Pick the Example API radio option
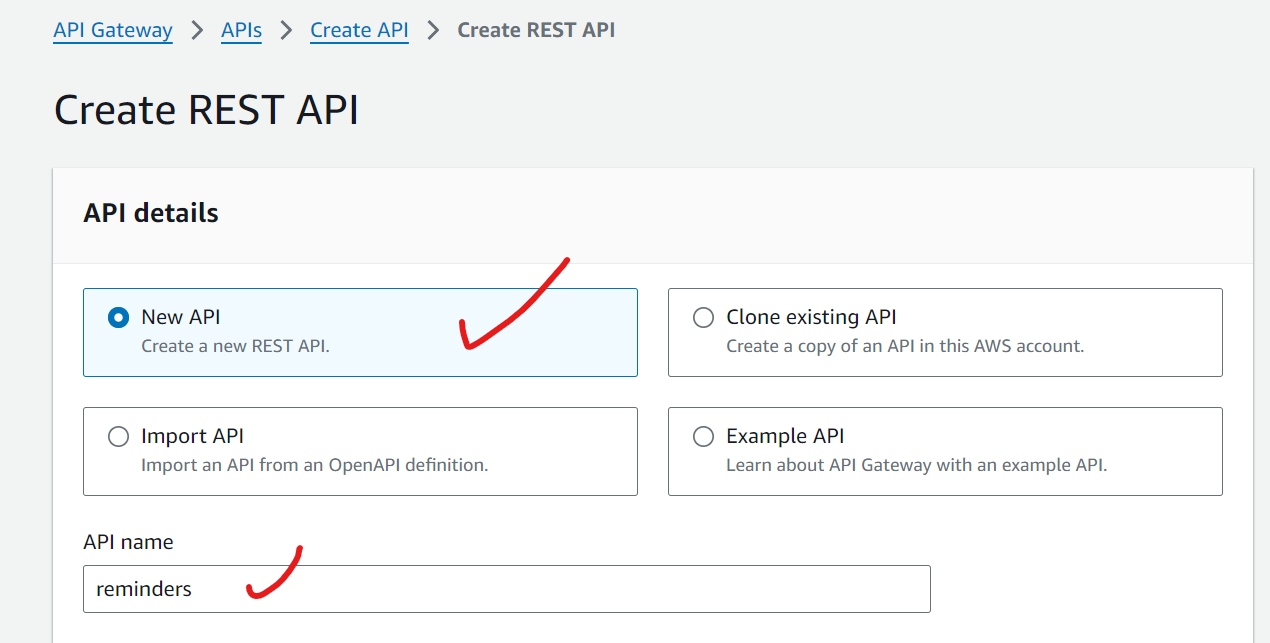 [x=704, y=437]
